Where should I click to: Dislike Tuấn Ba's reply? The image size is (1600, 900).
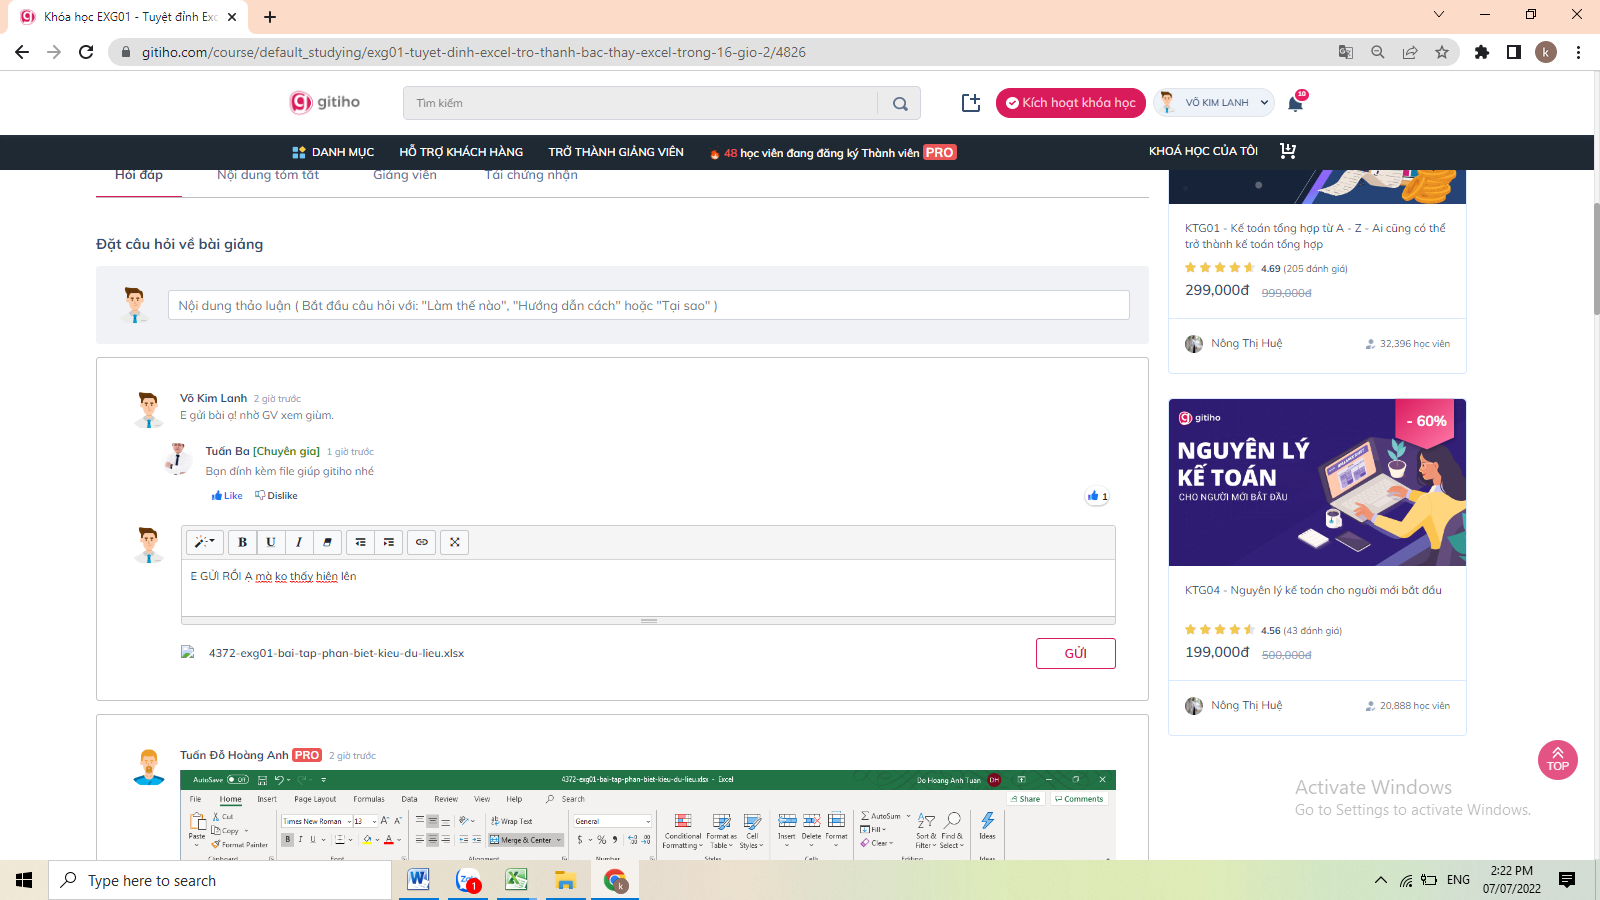click(x=276, y=496)
